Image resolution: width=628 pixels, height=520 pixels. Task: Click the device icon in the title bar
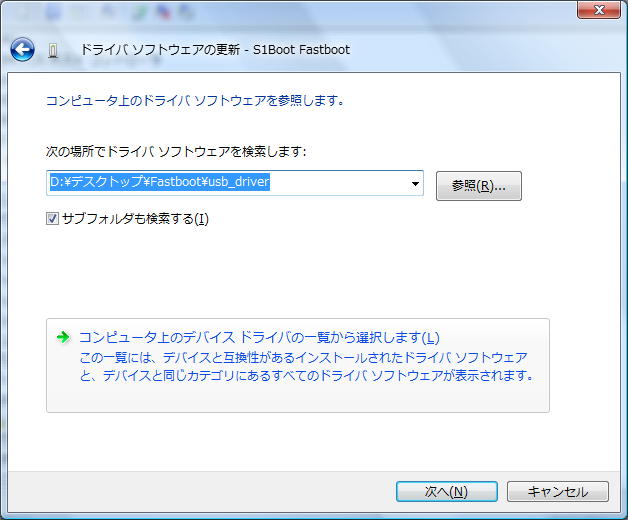(53, 50)
